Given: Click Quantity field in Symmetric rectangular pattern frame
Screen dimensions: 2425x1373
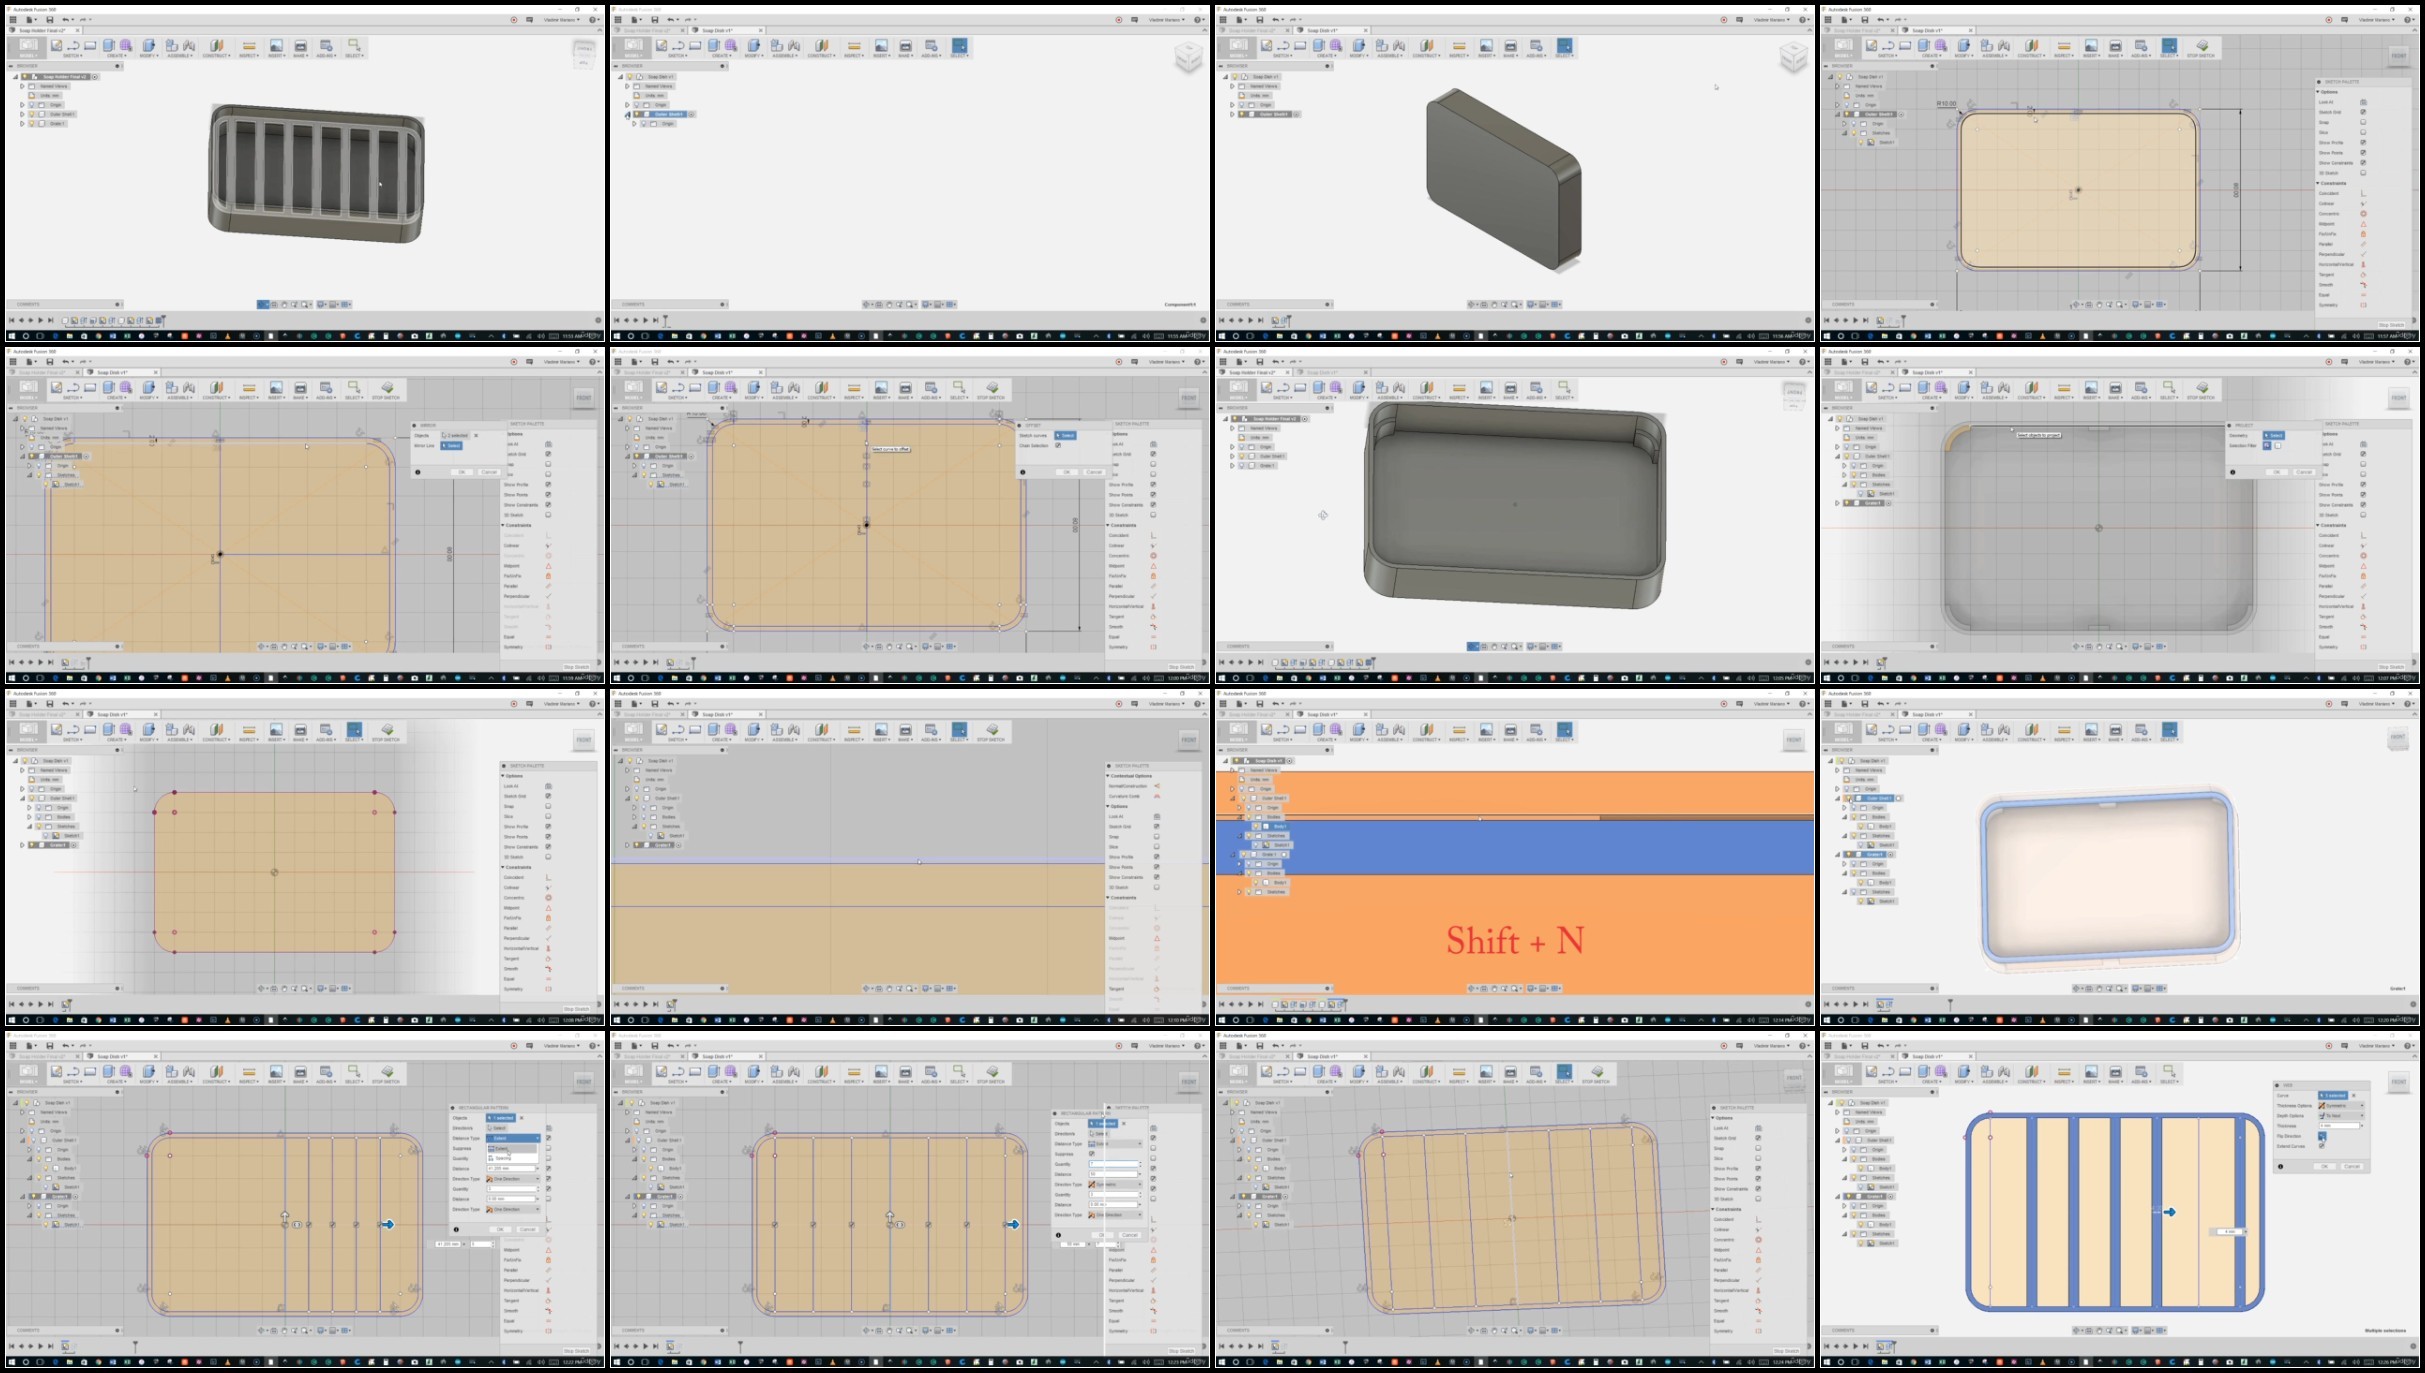Looking at the screenshot, I should (1115, 1164).
